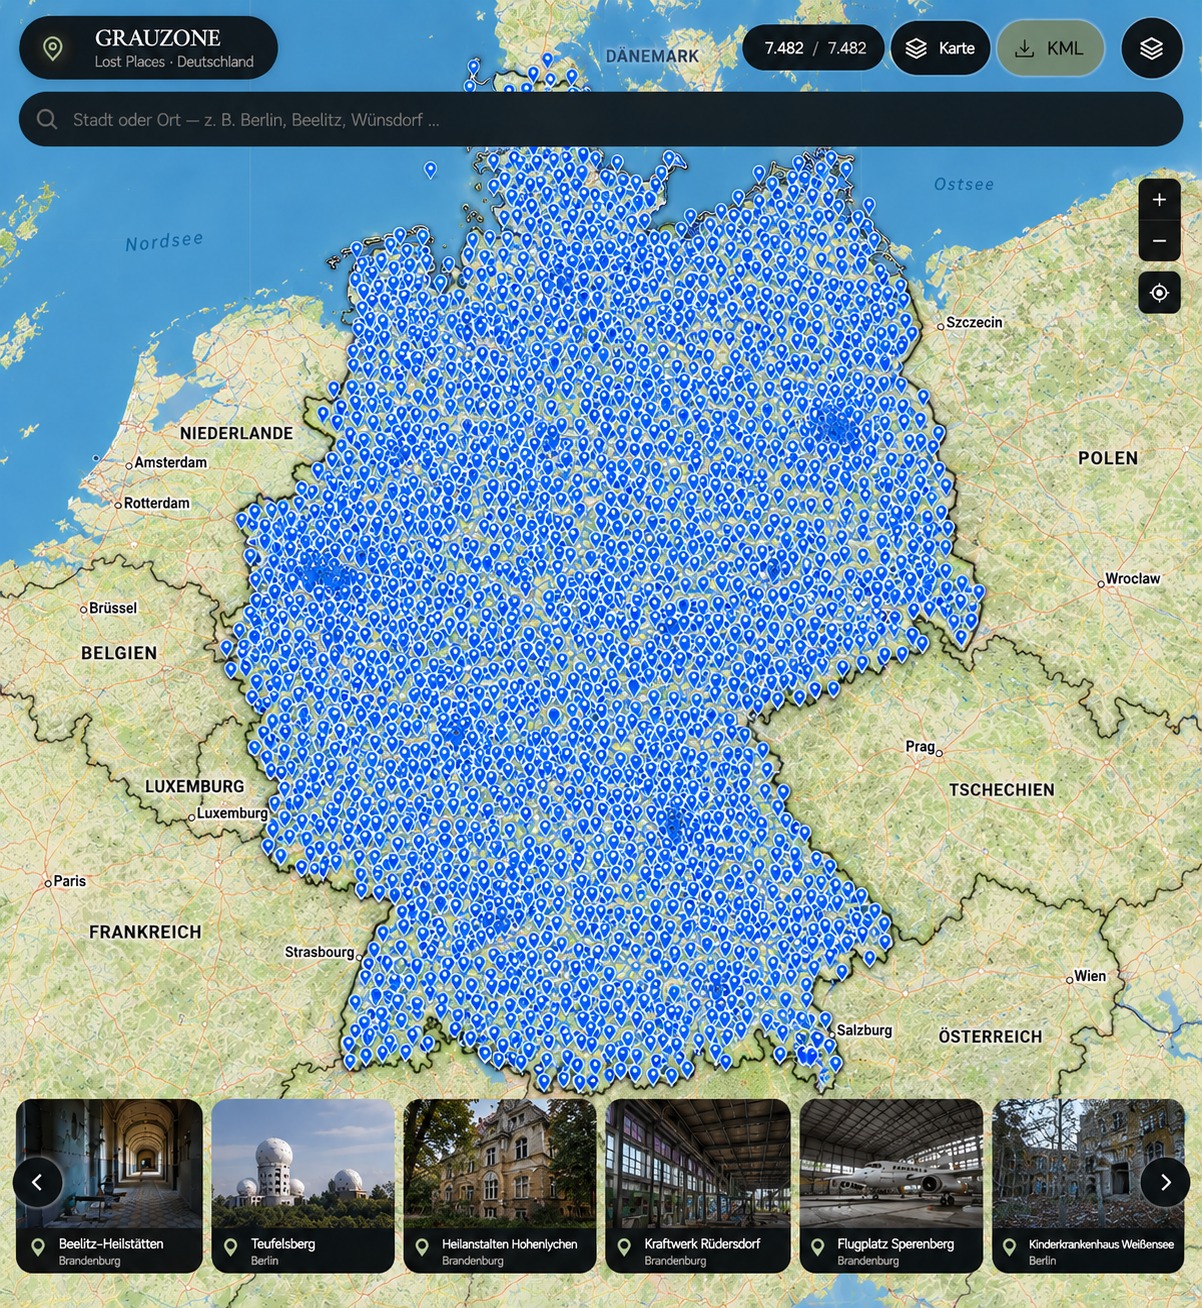
Task: Click the Luxemburg city label near the marker
Action: coord(232,813)
